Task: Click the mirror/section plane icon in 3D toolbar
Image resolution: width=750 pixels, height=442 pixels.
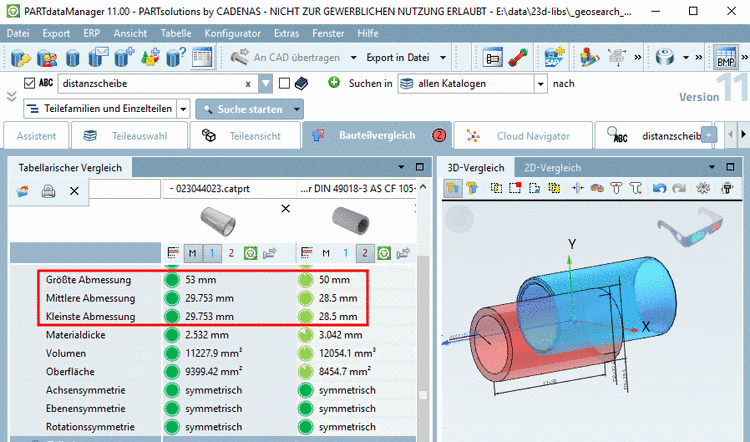Action: pos(577,188)
